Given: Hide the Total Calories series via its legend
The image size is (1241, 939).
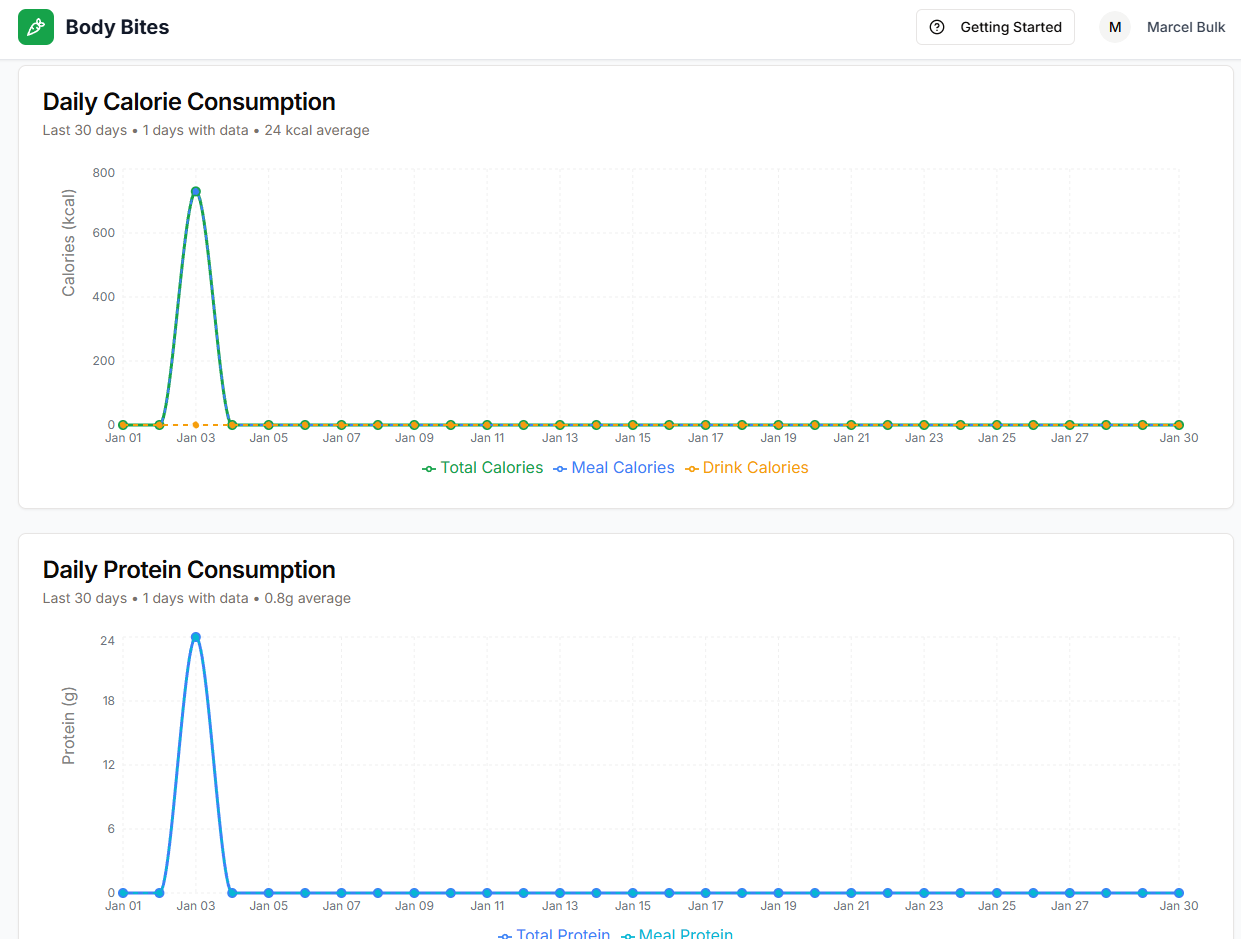Looking at the screenshot, I should 489,467.
